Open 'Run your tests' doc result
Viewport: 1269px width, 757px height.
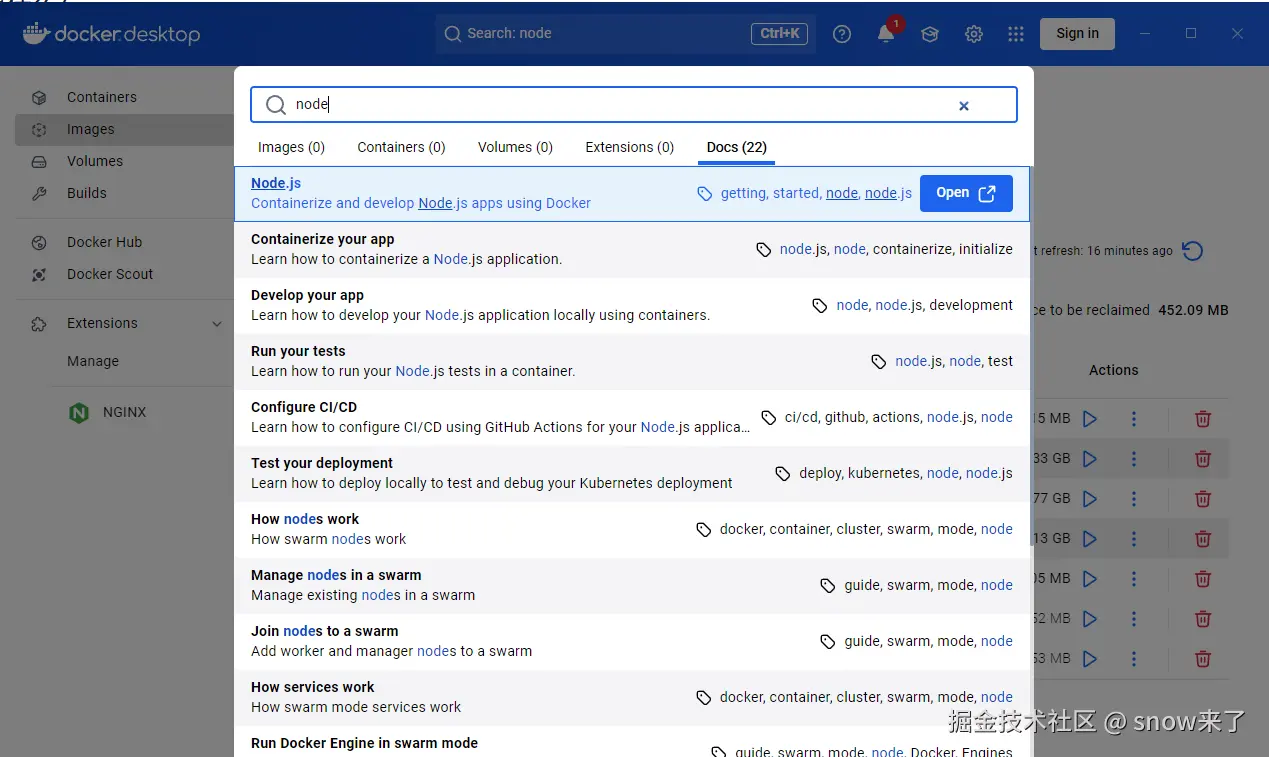(632, 361)
